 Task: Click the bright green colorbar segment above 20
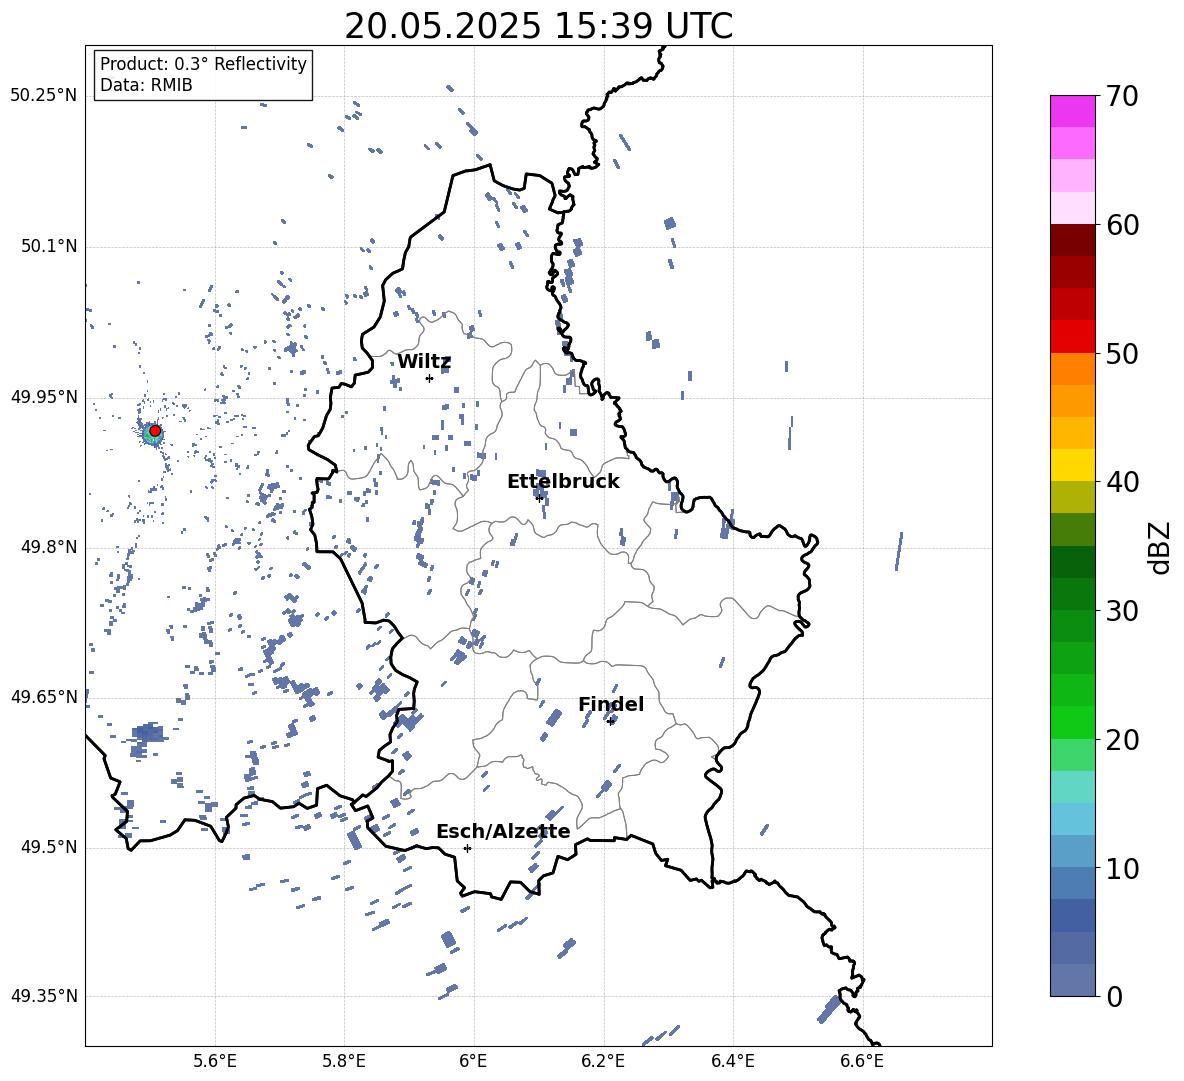click(x=1072, y=723)
